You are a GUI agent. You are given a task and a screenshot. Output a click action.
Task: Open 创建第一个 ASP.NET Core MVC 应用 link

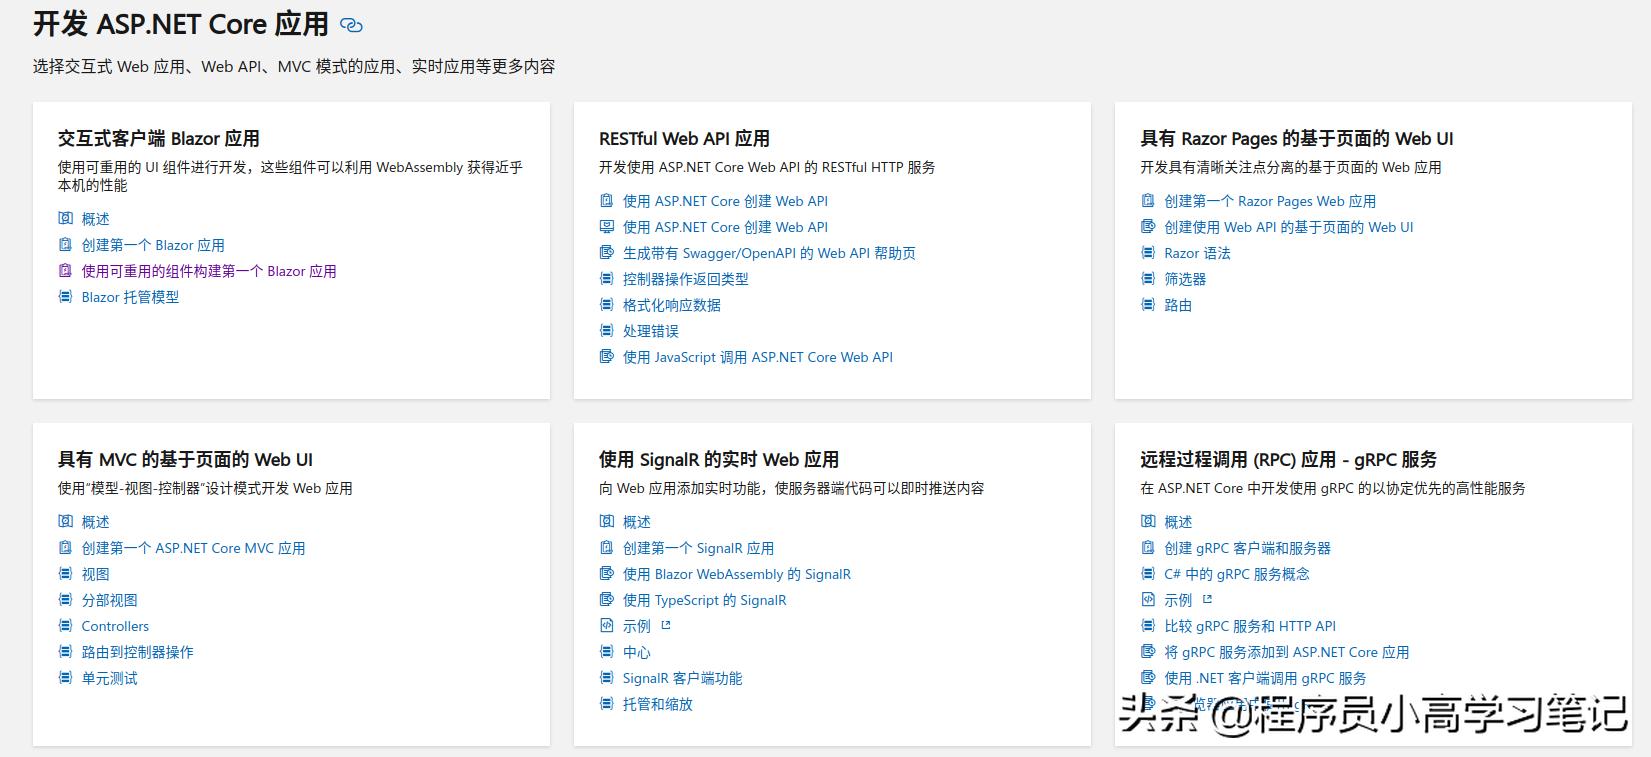pos(194,548)
